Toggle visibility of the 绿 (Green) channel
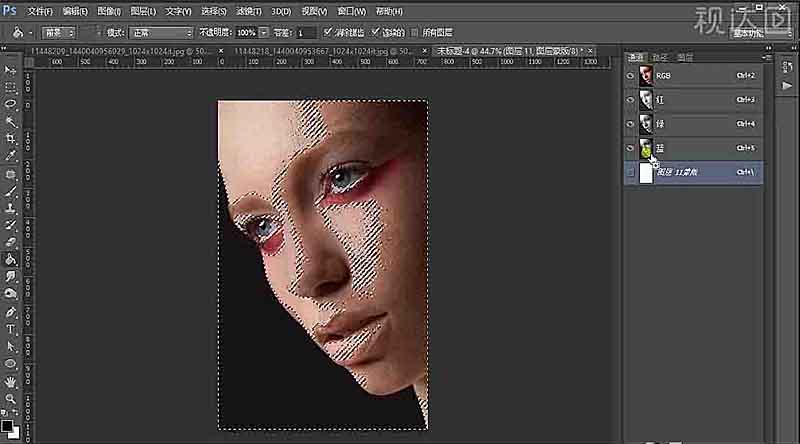The height and width of the screenshot is (444, 800). pos(631,124)
